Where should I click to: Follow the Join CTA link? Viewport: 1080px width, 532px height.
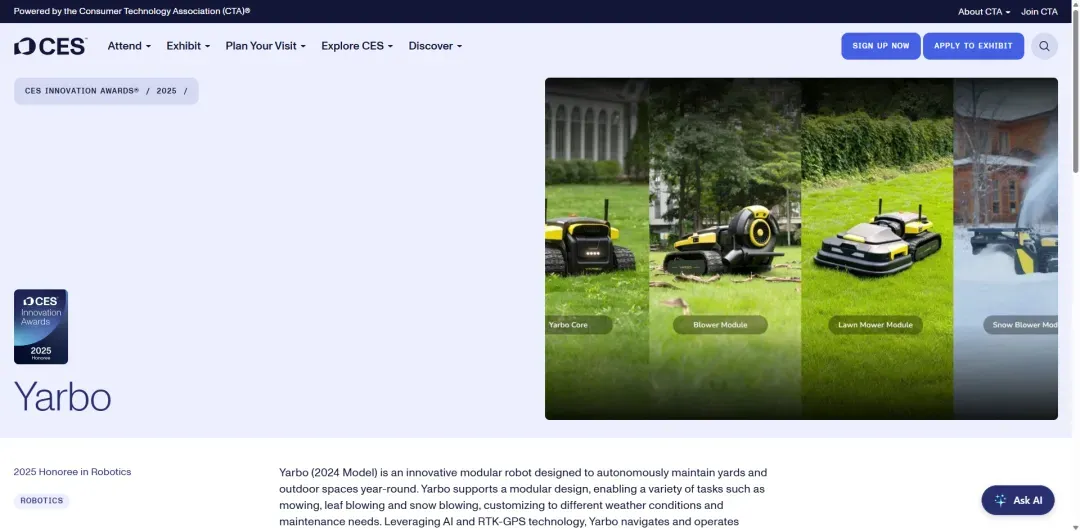pos(1039,12)
